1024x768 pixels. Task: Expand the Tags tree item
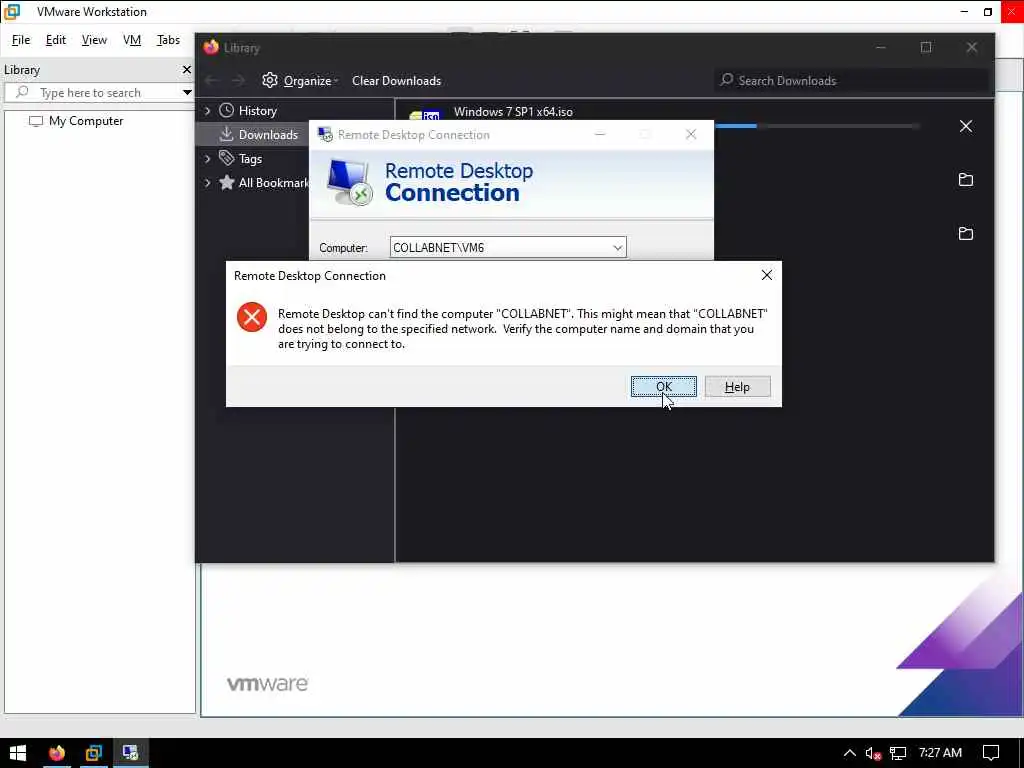pos(208,159)
